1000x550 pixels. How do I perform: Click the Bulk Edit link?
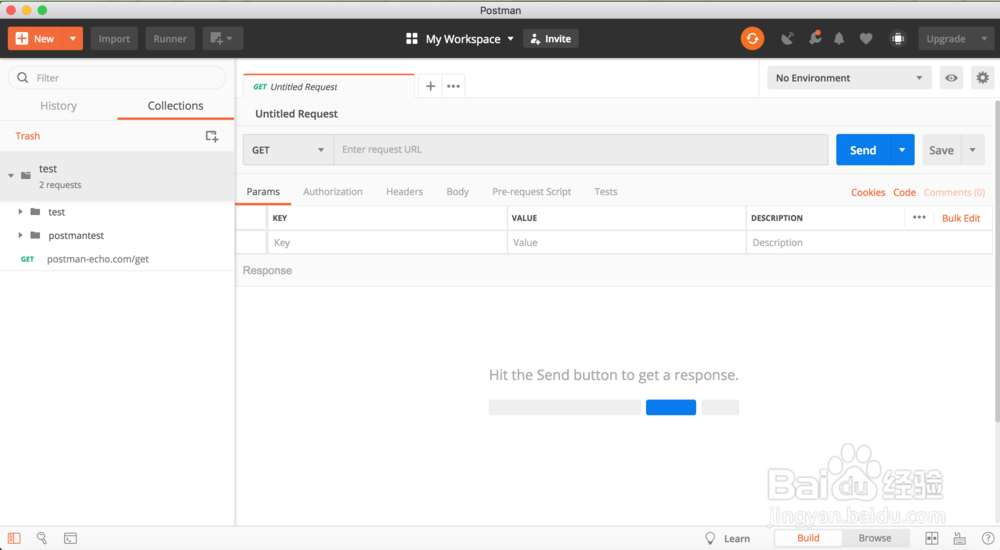(x=960, y=218)
